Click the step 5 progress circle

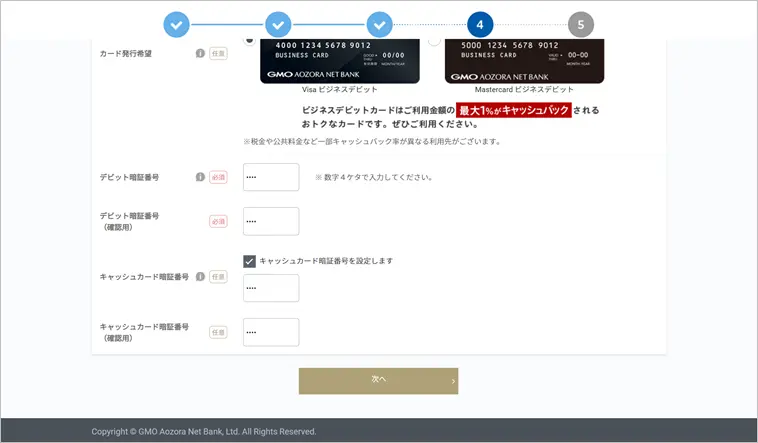pos(581,24)
